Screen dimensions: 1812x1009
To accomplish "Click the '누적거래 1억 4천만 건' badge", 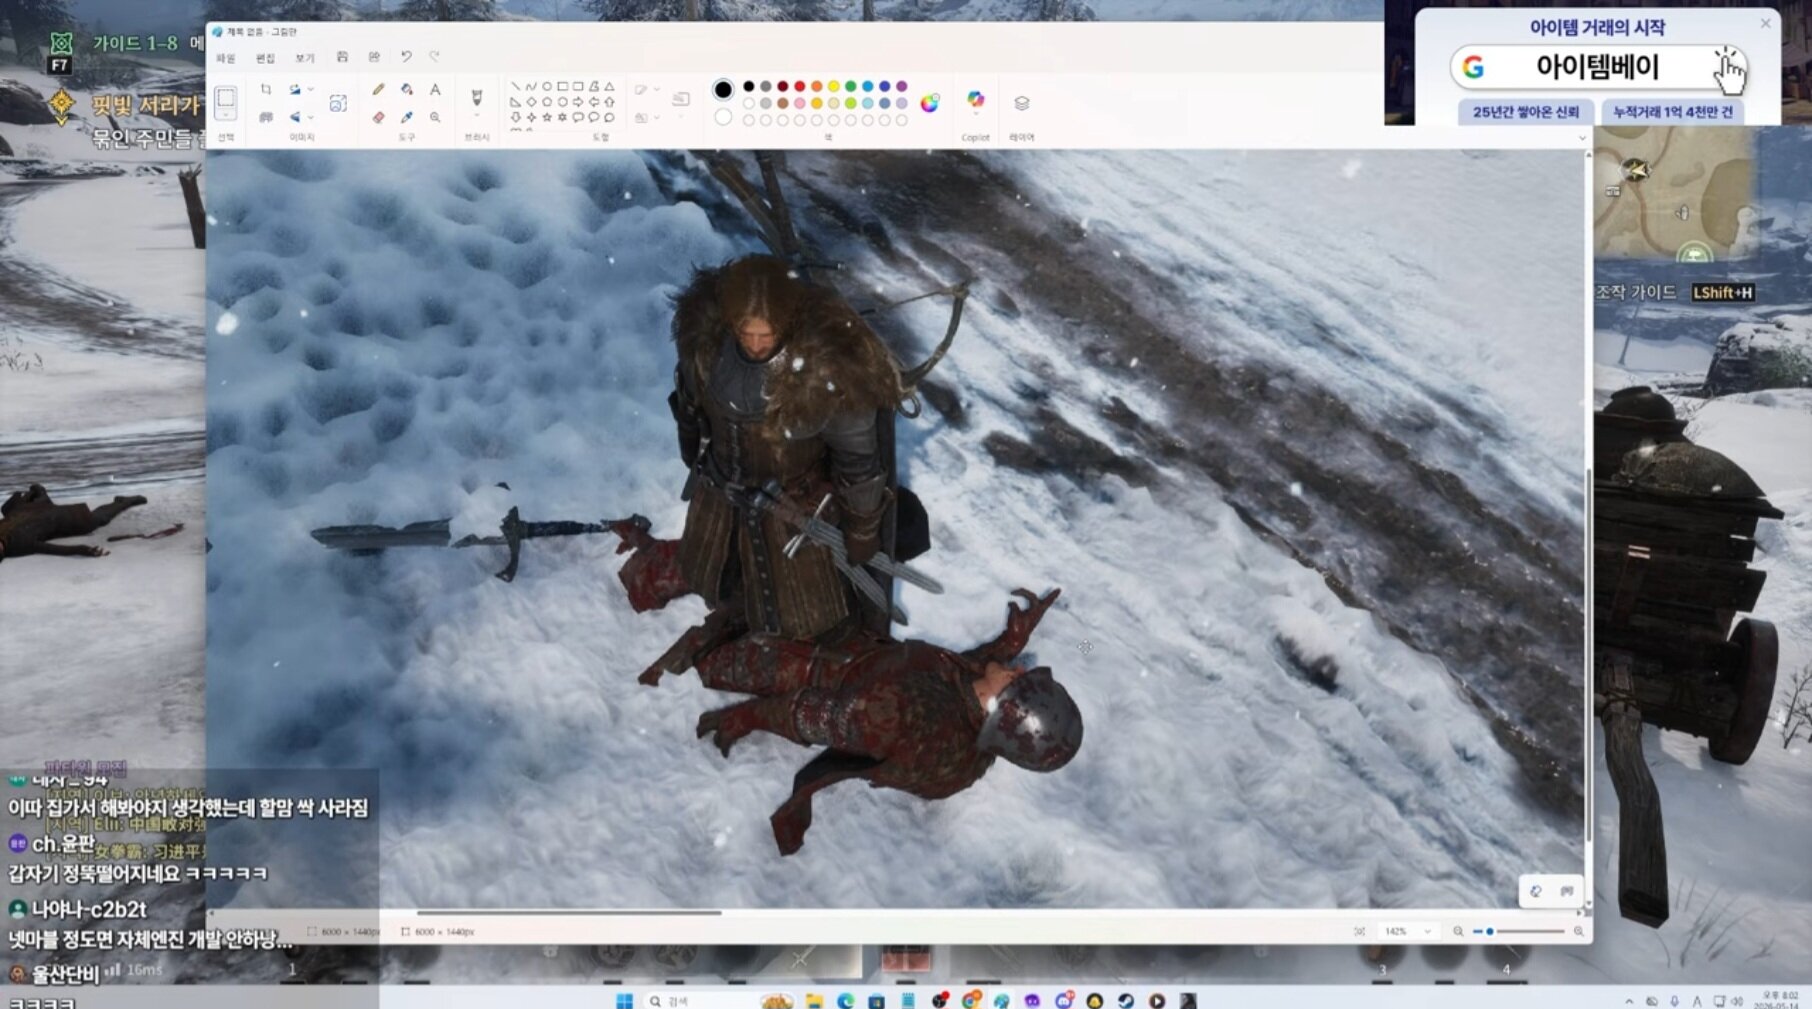I will (1673, 112).
